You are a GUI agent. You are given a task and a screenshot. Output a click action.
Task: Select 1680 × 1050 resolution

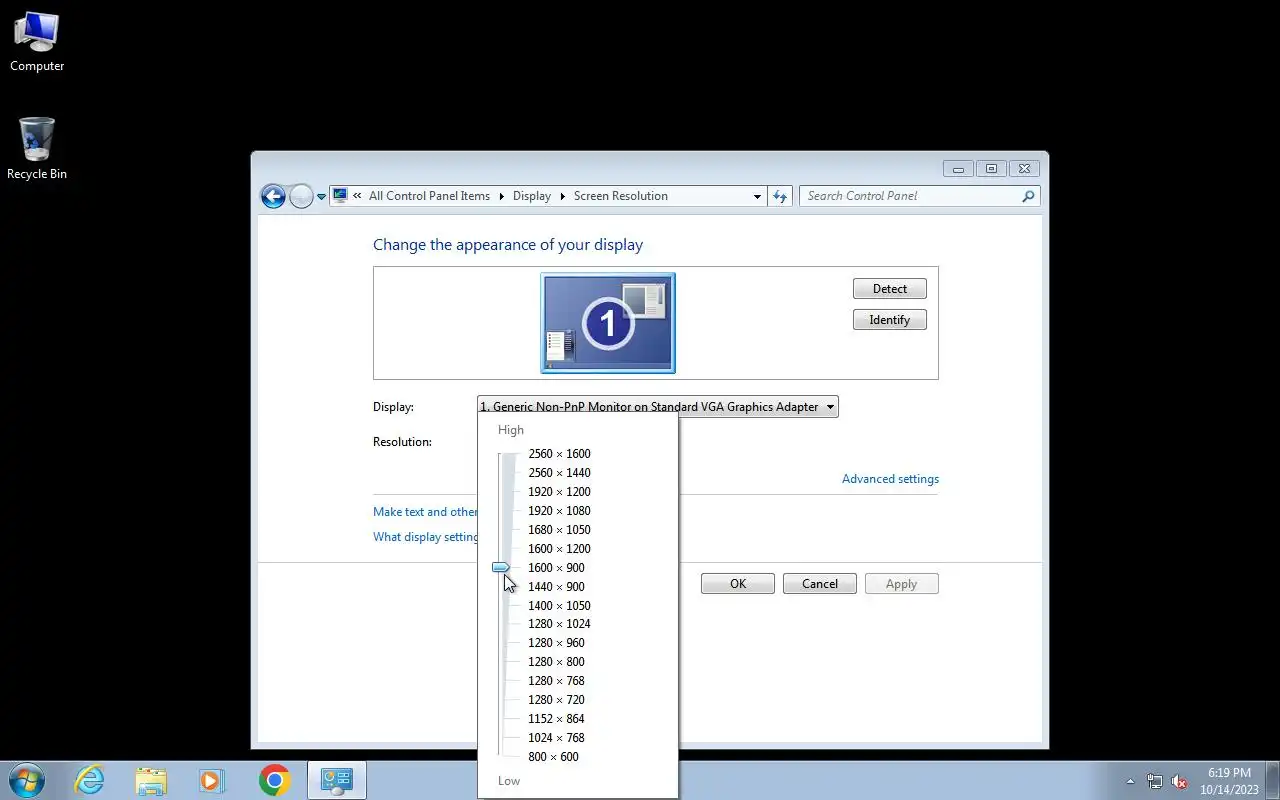pos(559,530)
